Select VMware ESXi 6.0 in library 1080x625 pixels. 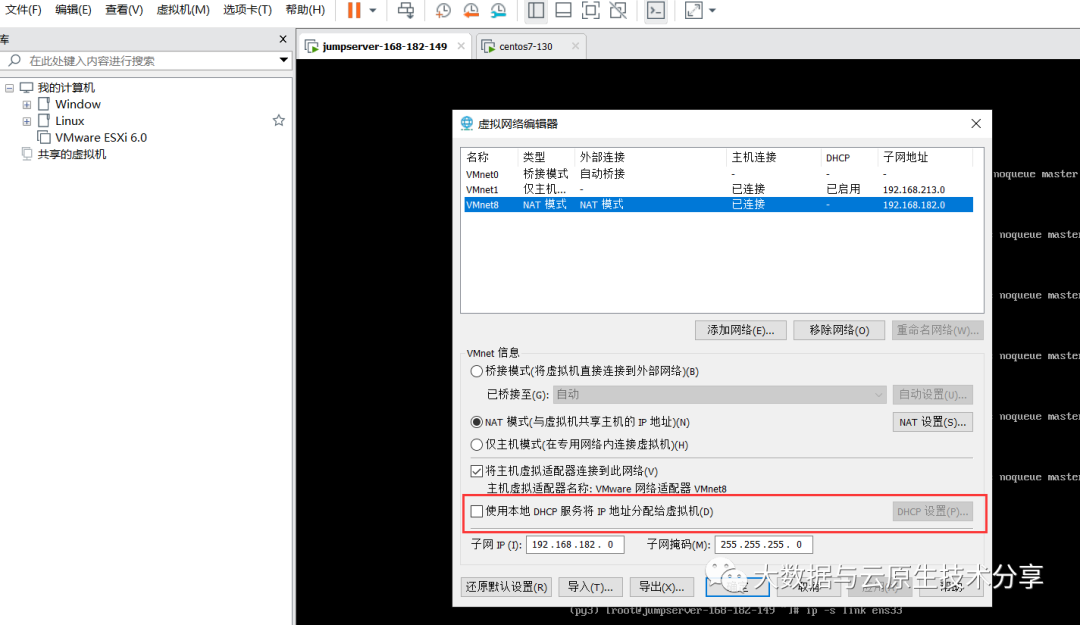pyautogui.click(x=101, y=137)
